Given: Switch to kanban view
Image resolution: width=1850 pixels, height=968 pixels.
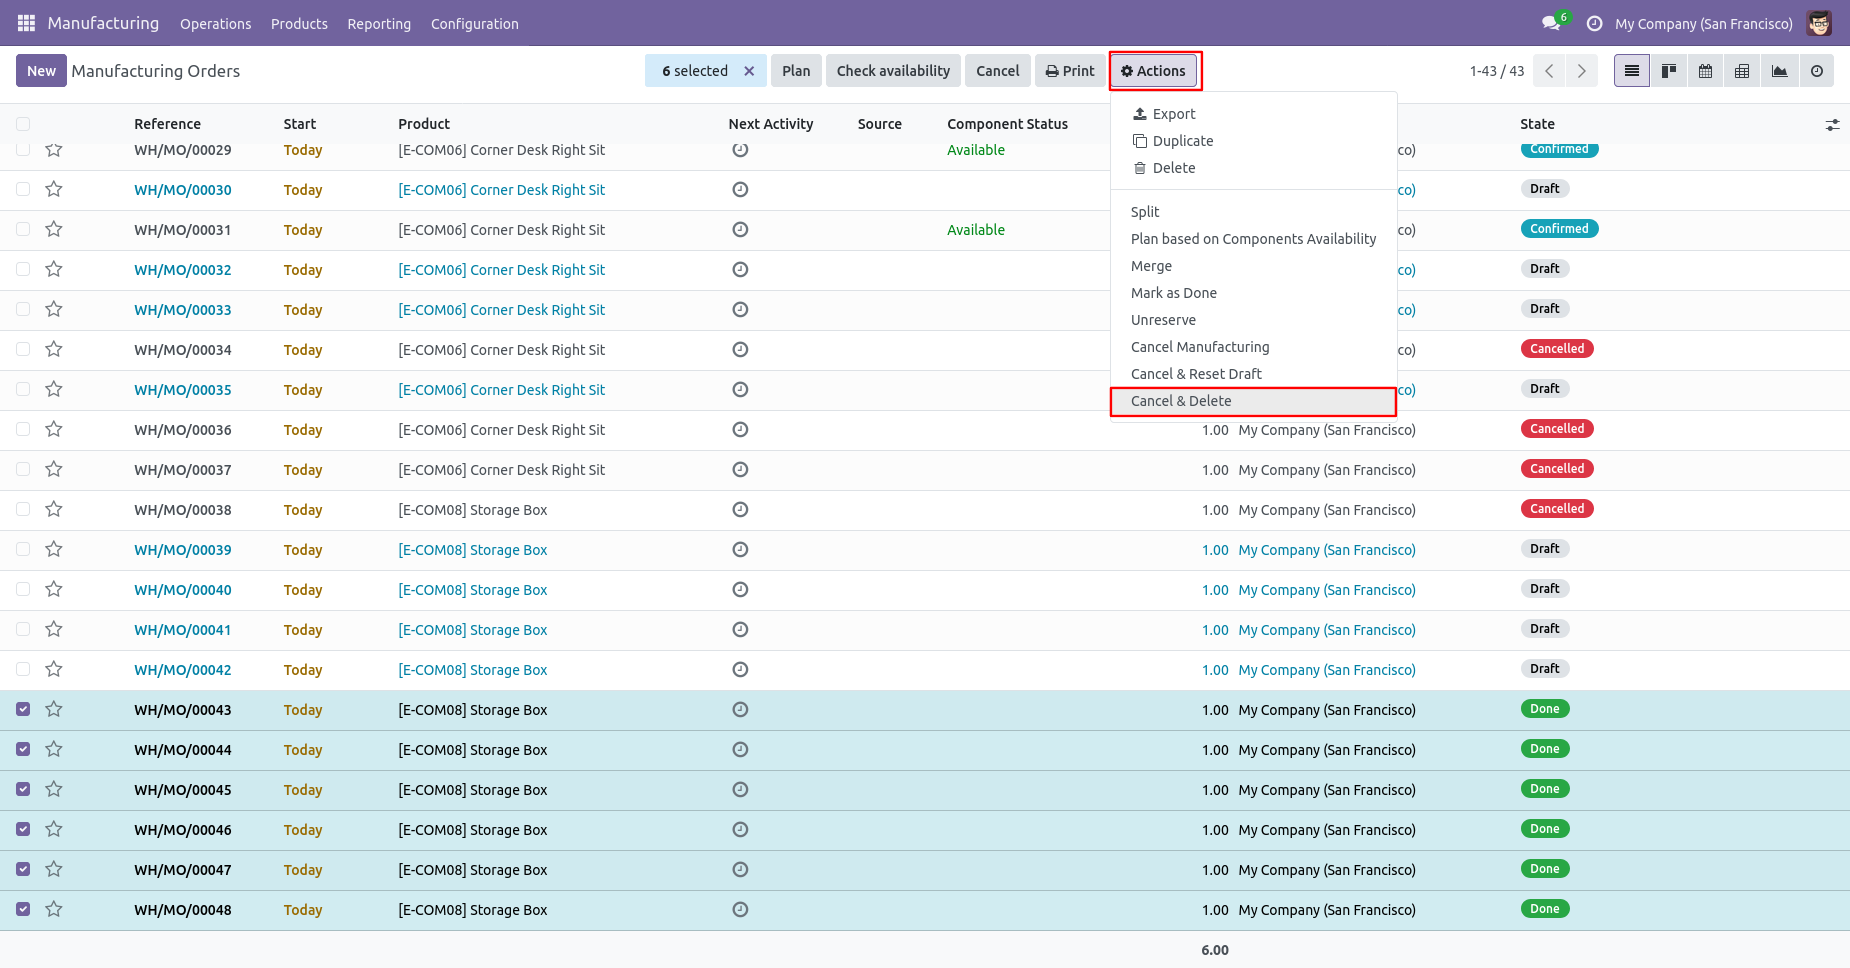Looking at the screenshot, I should [x=1669, y=71].
